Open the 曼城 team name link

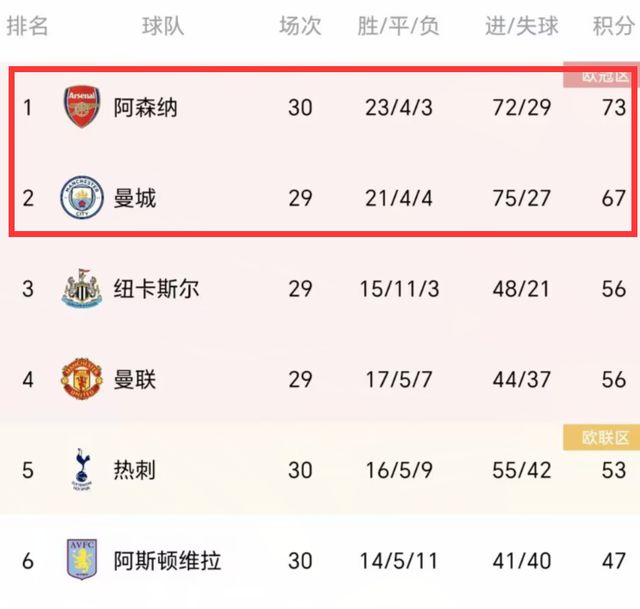135,198
